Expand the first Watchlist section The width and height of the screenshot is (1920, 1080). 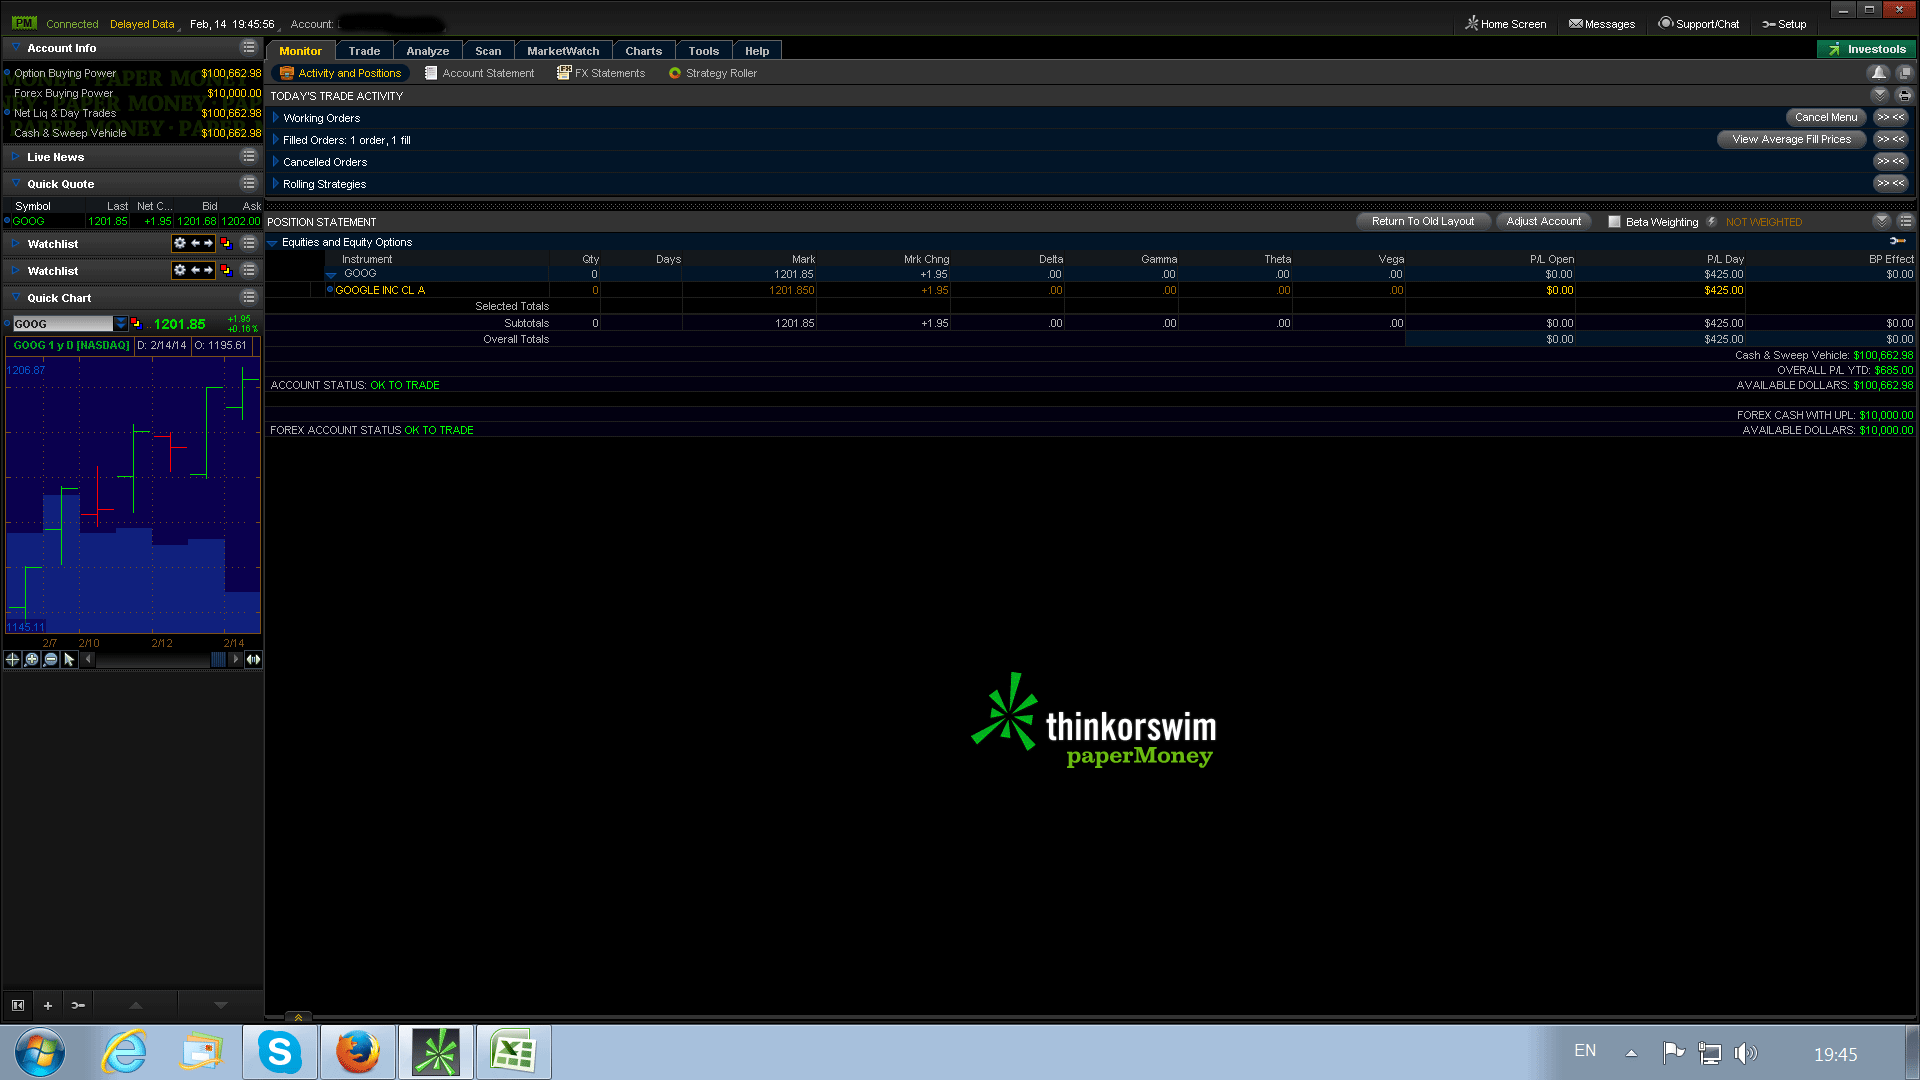point(16,243)
